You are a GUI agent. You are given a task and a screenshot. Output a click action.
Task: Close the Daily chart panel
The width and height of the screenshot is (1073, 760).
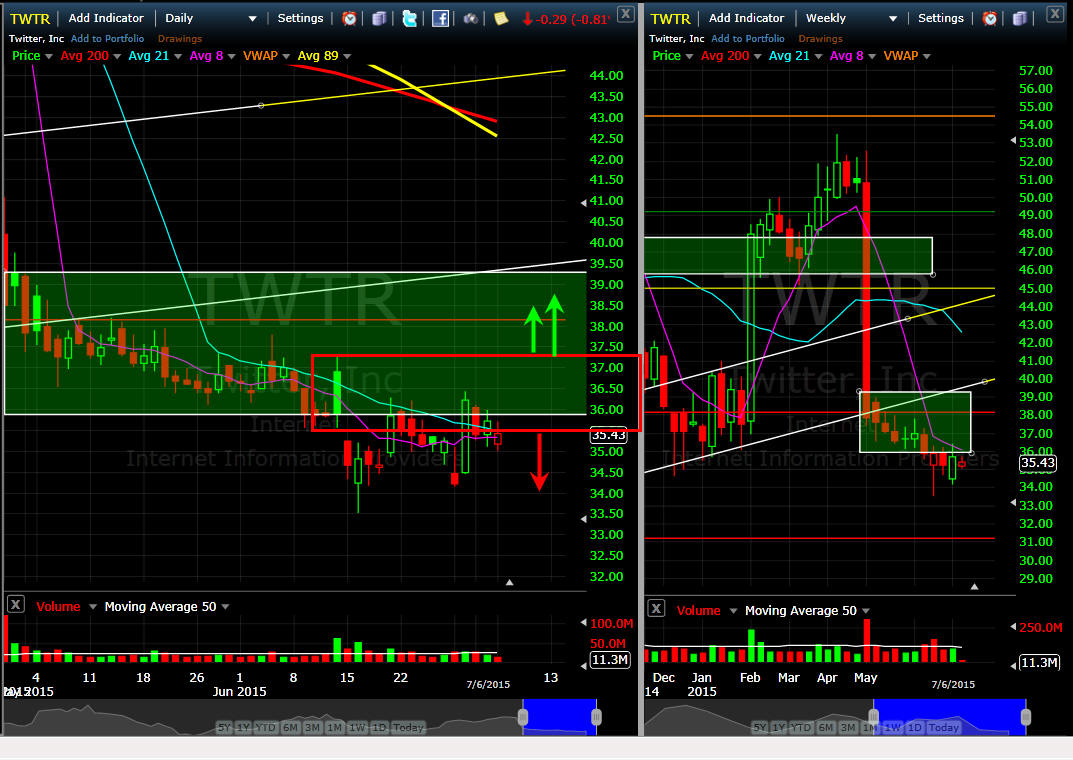coord(625,13)
